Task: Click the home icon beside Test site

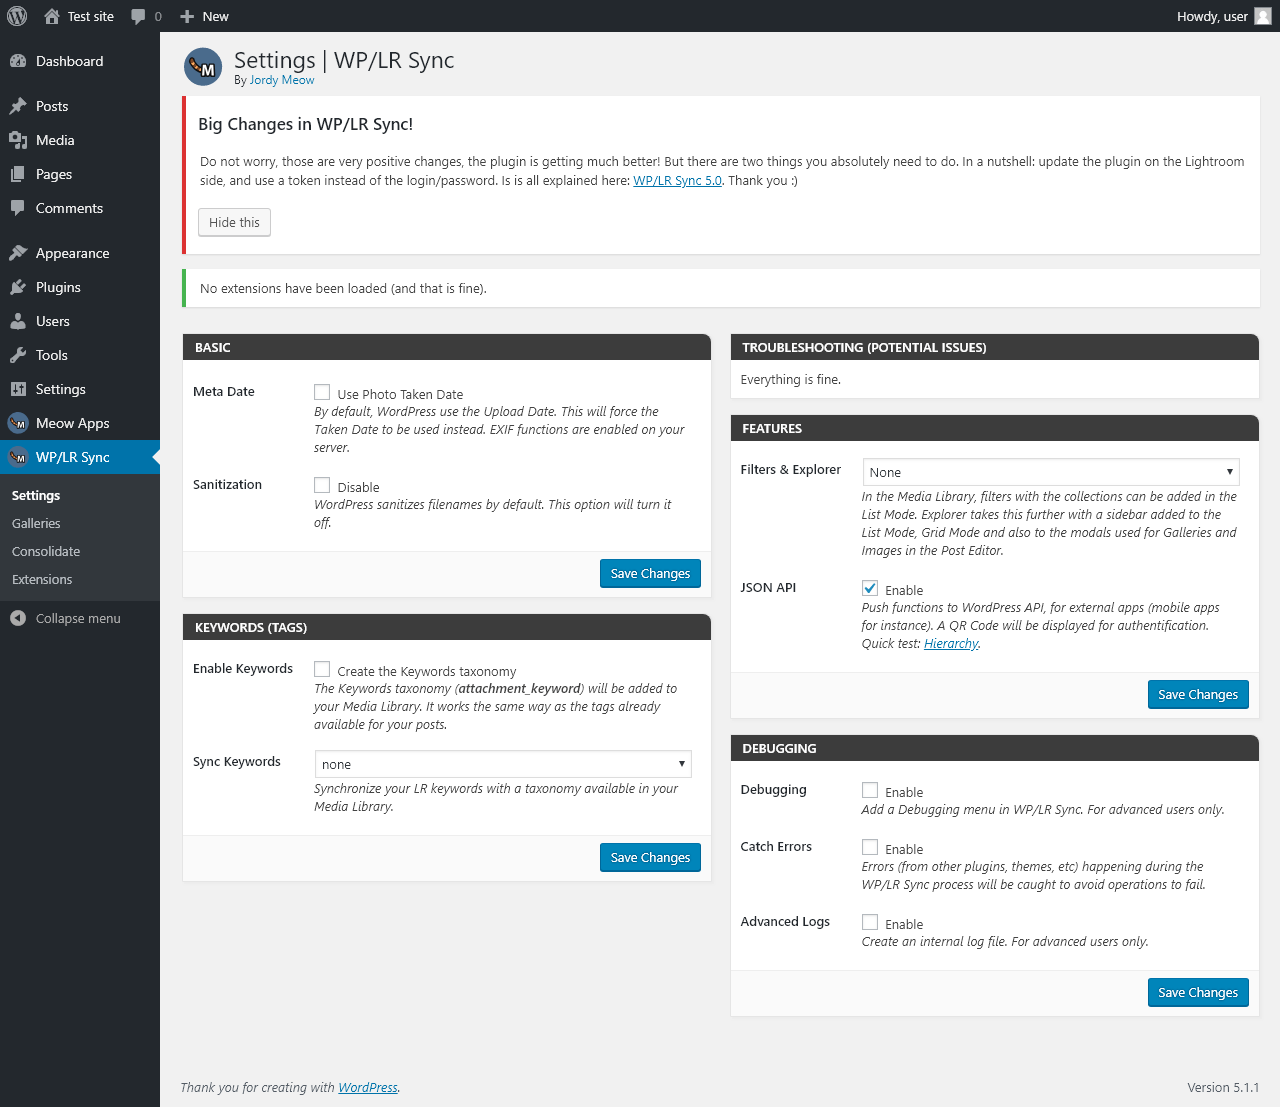Action: [52, 16]
